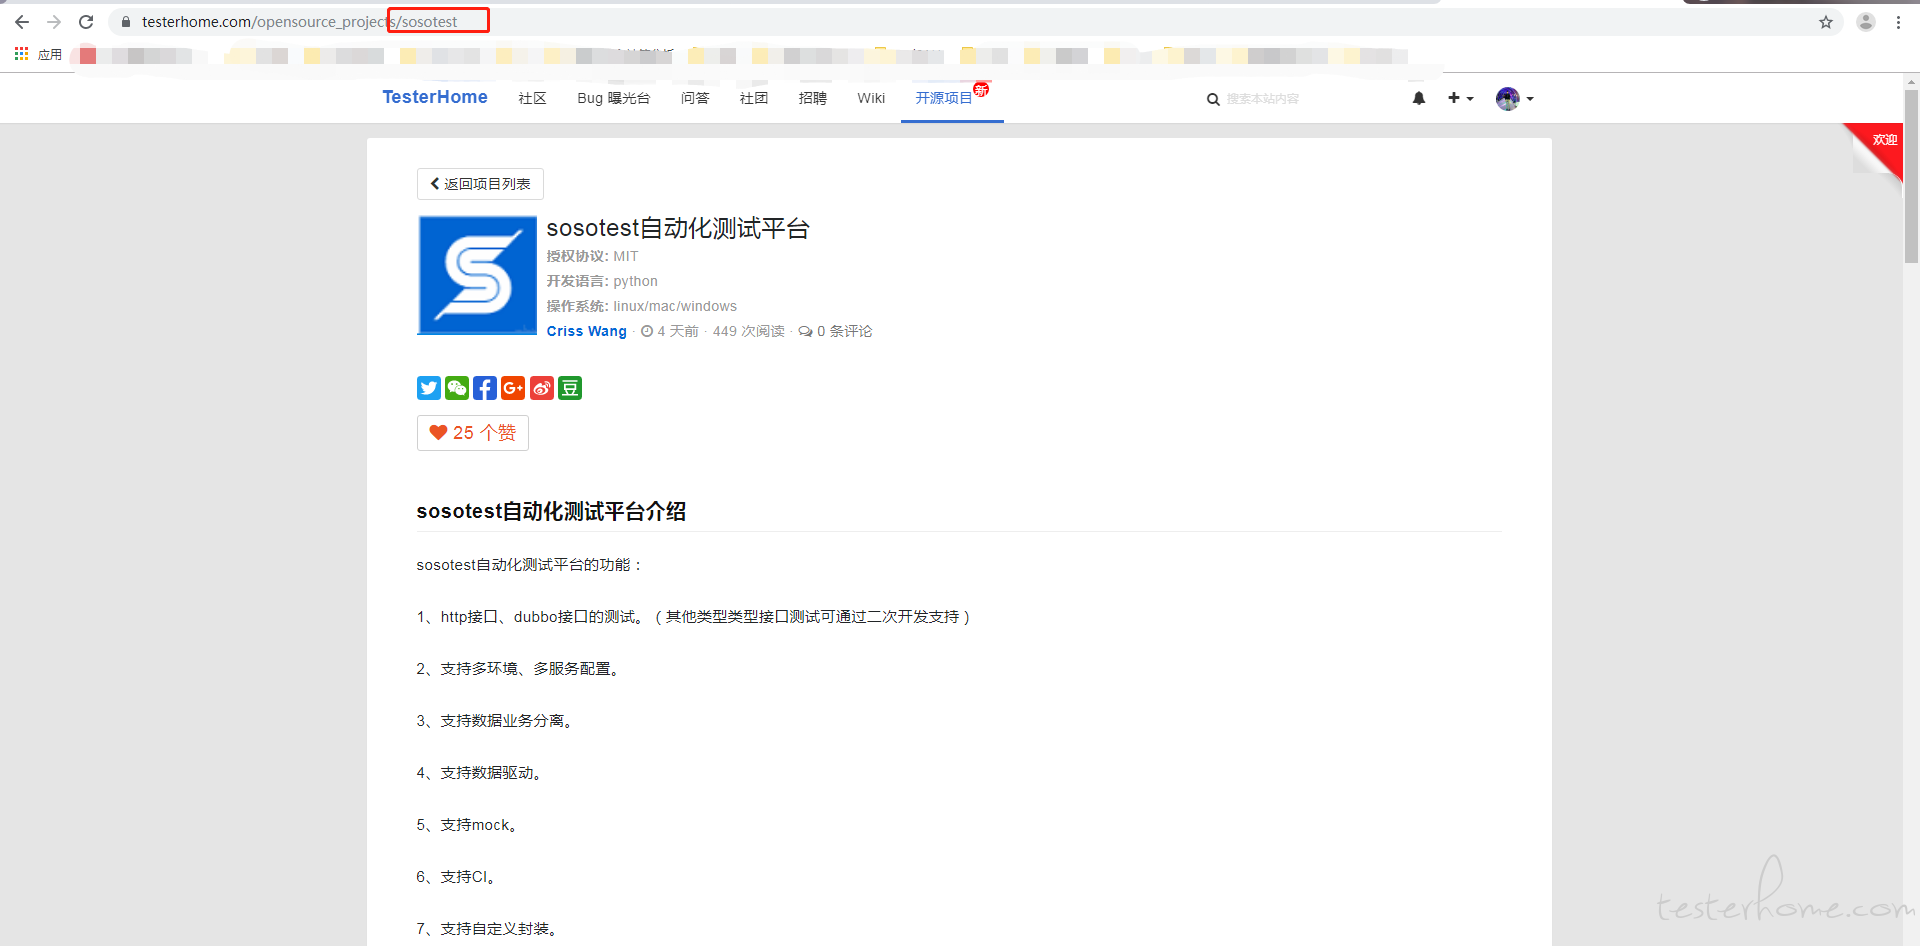Open Chrome's three-dot menu

1898,22
